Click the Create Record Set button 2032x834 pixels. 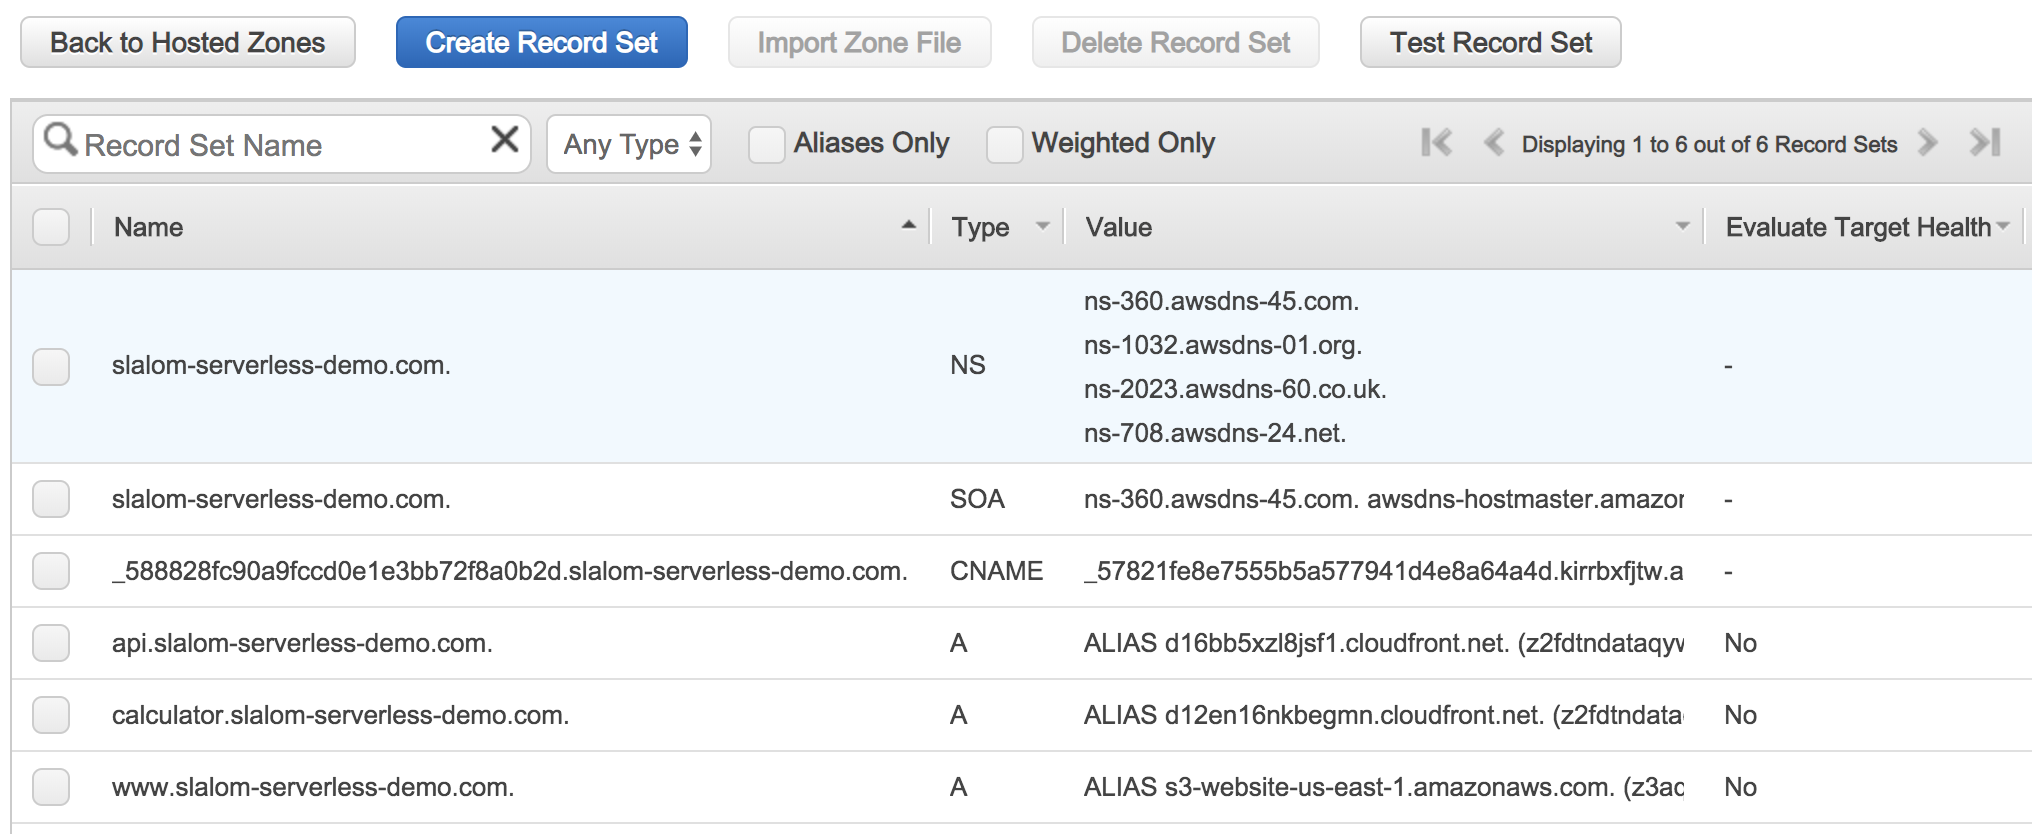[x=541, y=42]
